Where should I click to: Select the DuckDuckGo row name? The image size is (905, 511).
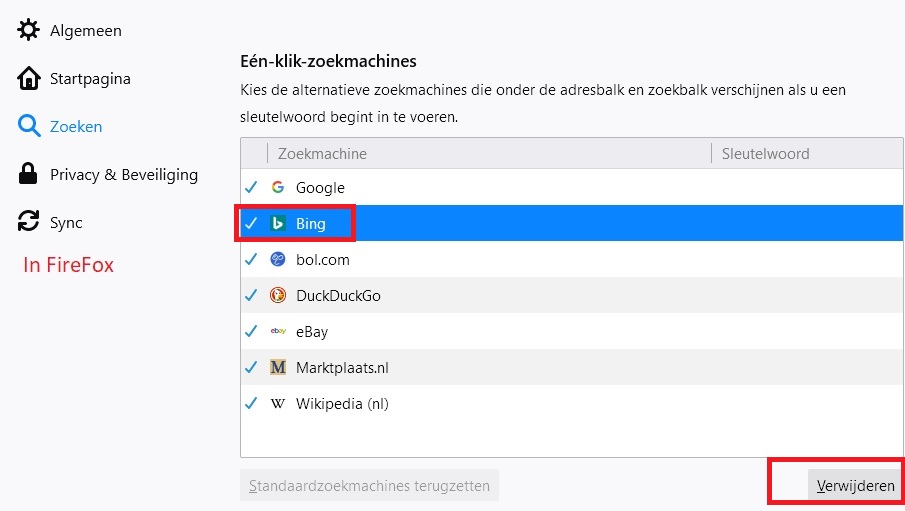pyautogui.click(x=338, y=296)
